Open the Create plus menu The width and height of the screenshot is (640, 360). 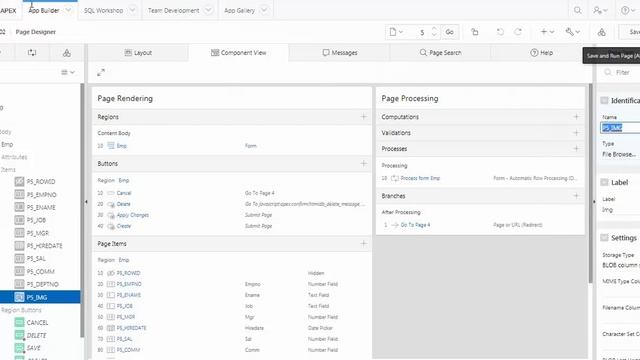pos(547,32)
